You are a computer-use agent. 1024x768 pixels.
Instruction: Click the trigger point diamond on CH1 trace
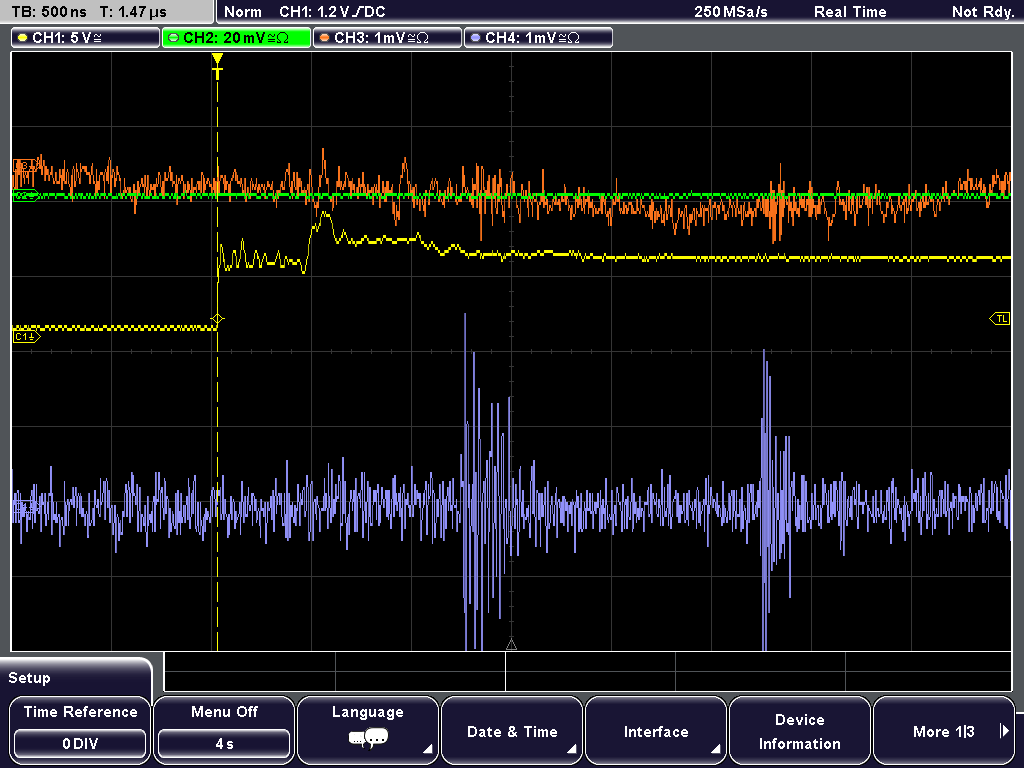[217, 319]
